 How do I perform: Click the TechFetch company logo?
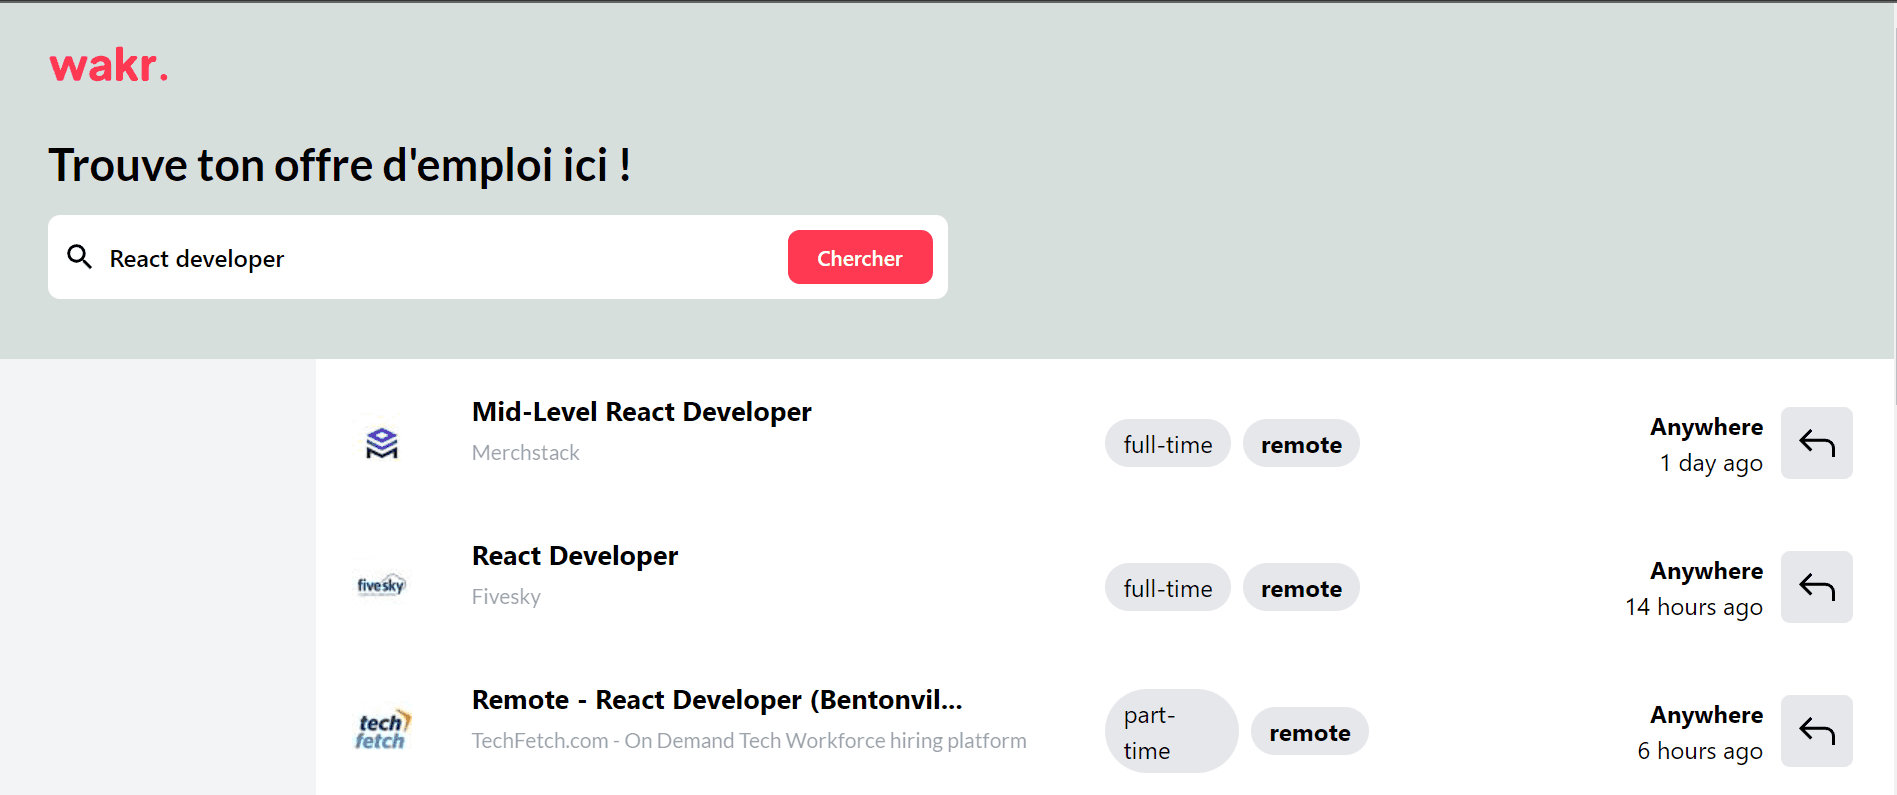tap(381, 731)
